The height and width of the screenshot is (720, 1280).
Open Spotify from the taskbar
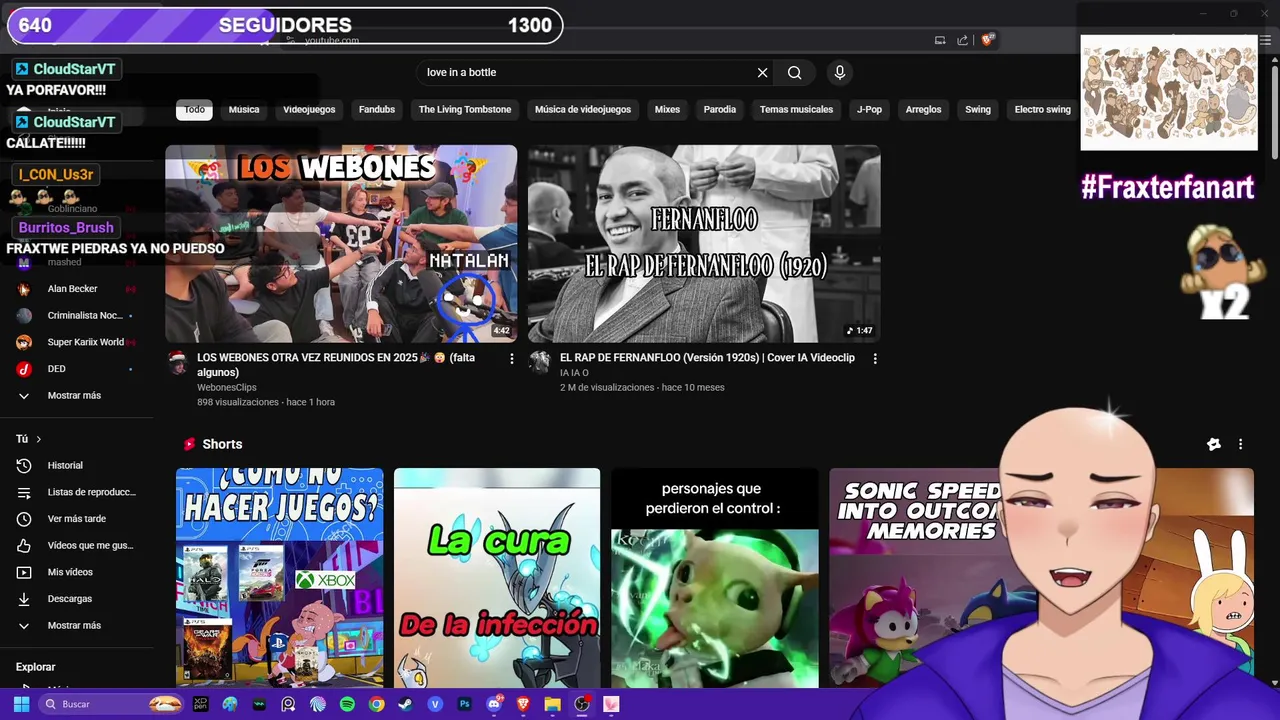[x=347, y=704]
